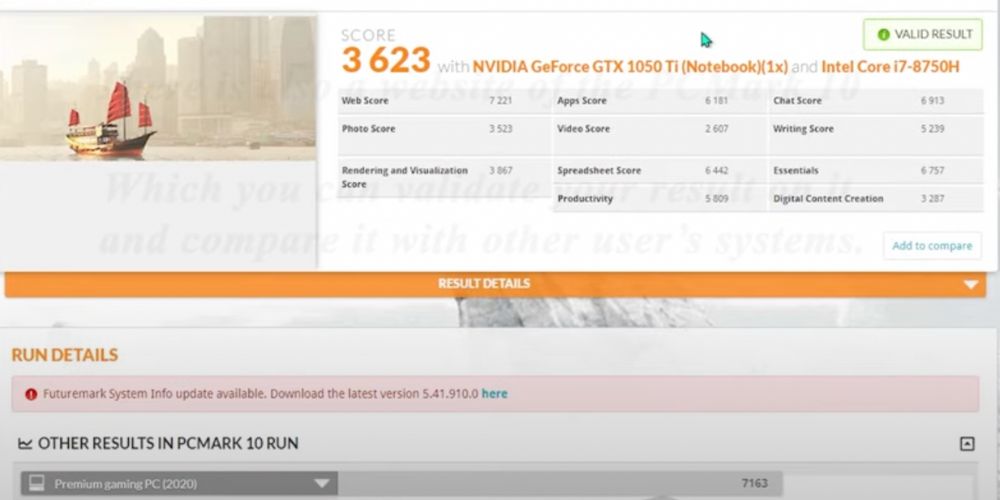Click the chart icon next to Other Results heading

tap(25, 443)
